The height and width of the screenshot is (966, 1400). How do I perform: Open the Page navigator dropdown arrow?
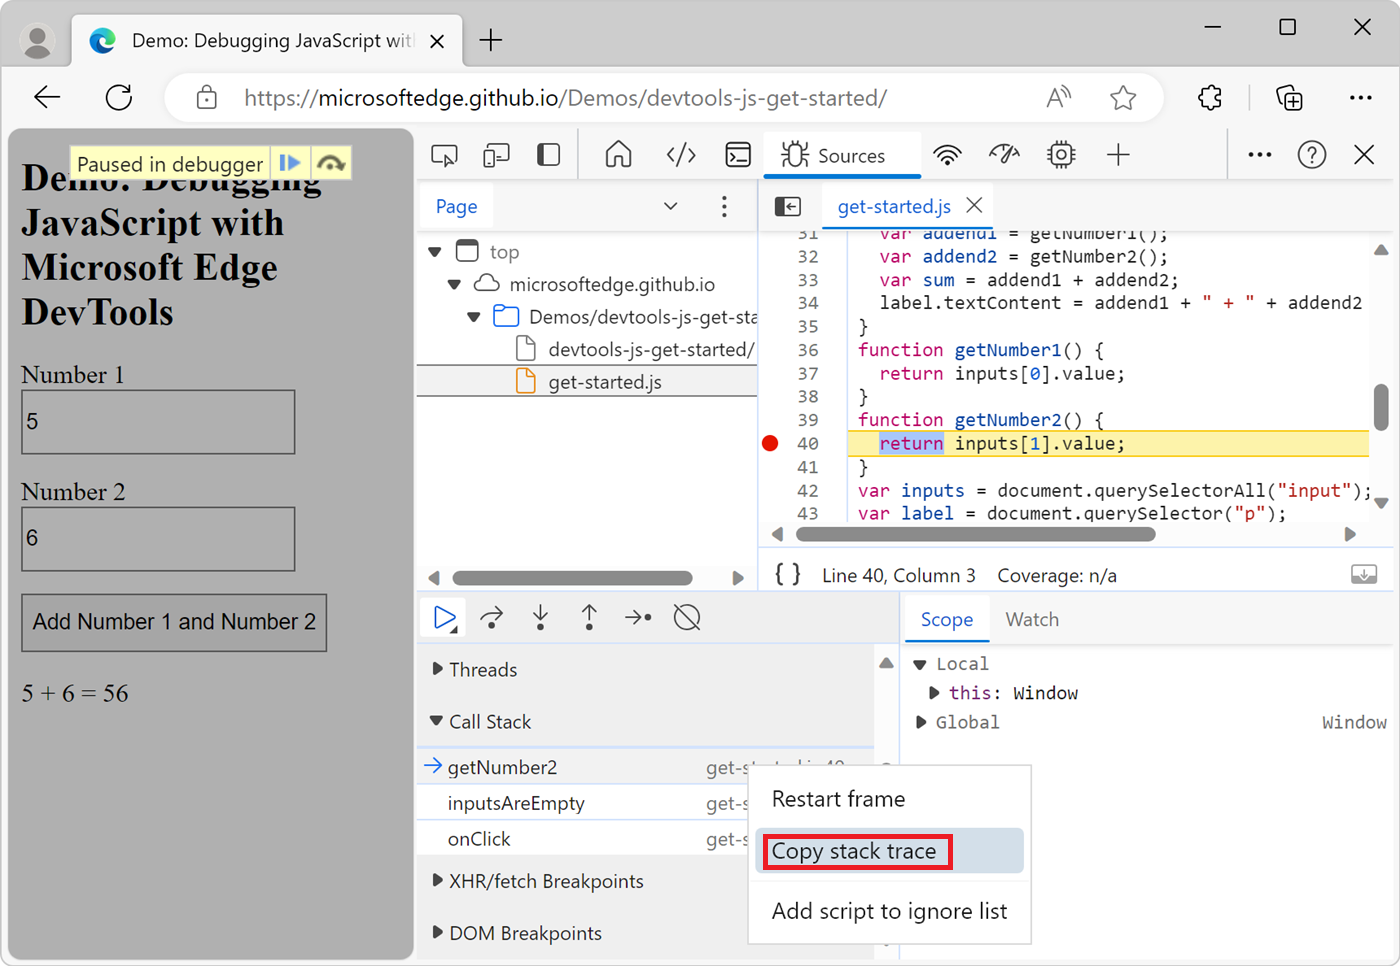(x=670, y=206)
